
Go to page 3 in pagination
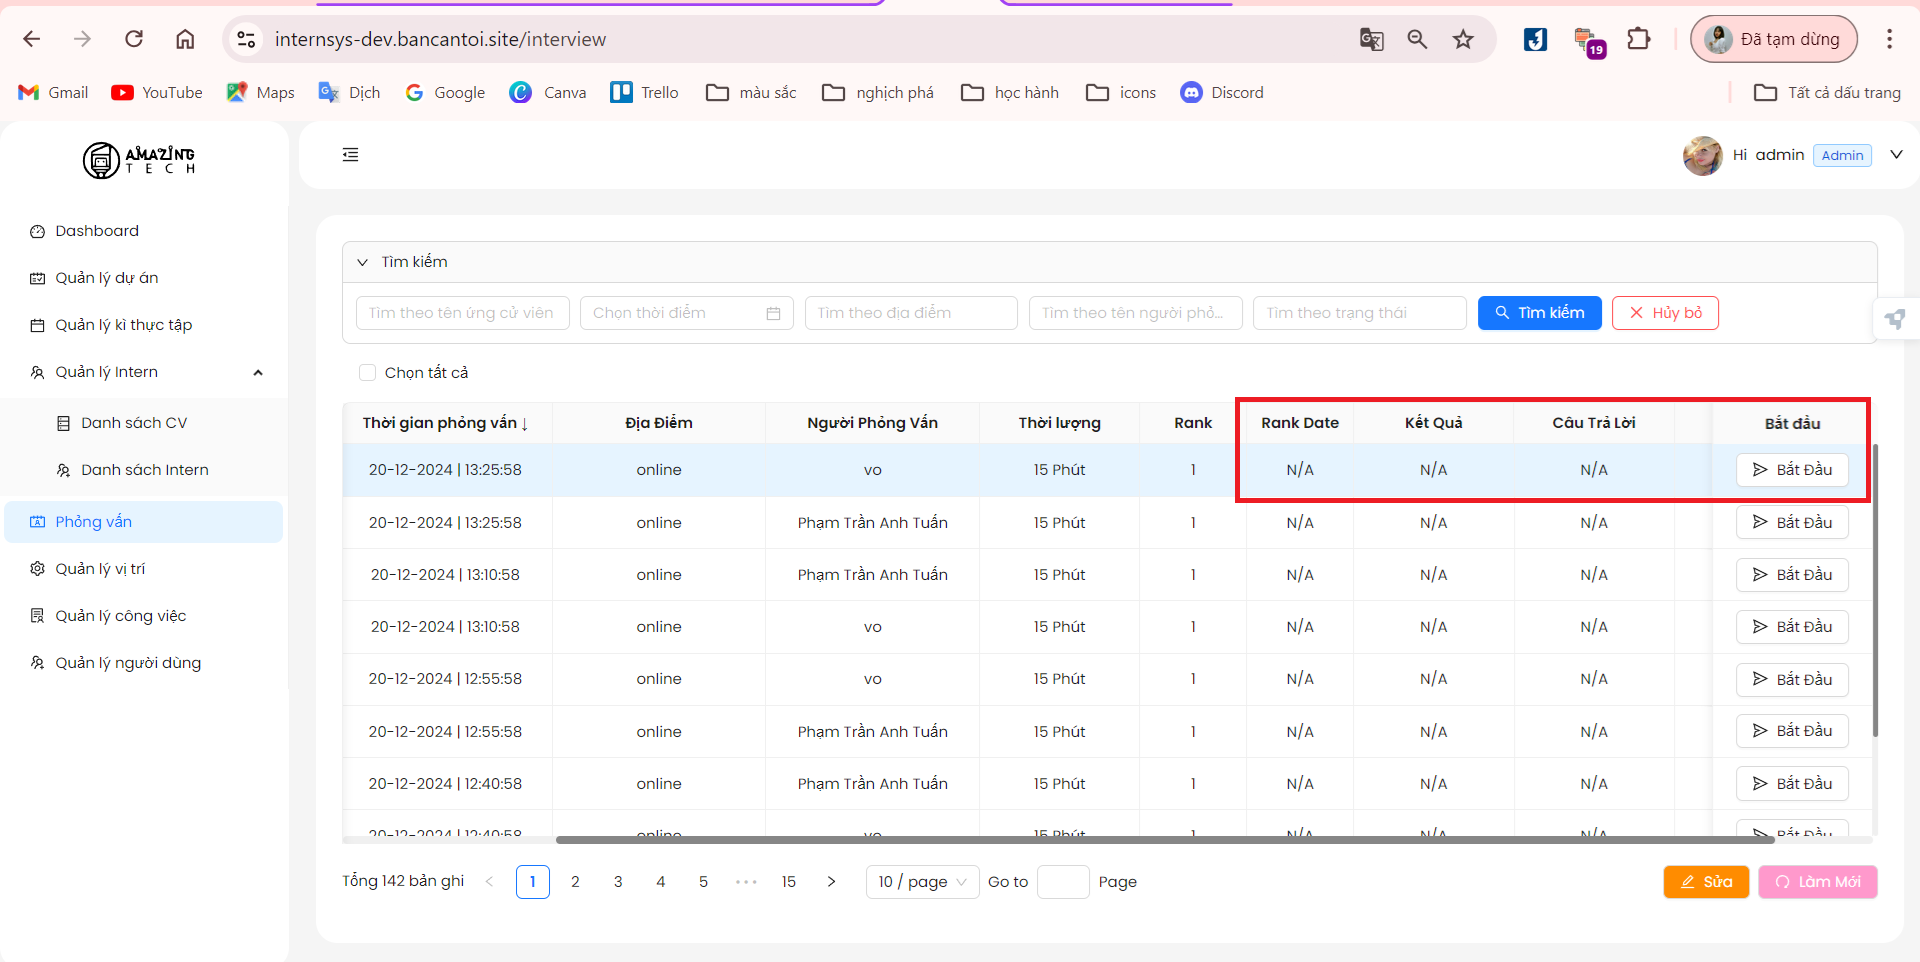(618, 882)
